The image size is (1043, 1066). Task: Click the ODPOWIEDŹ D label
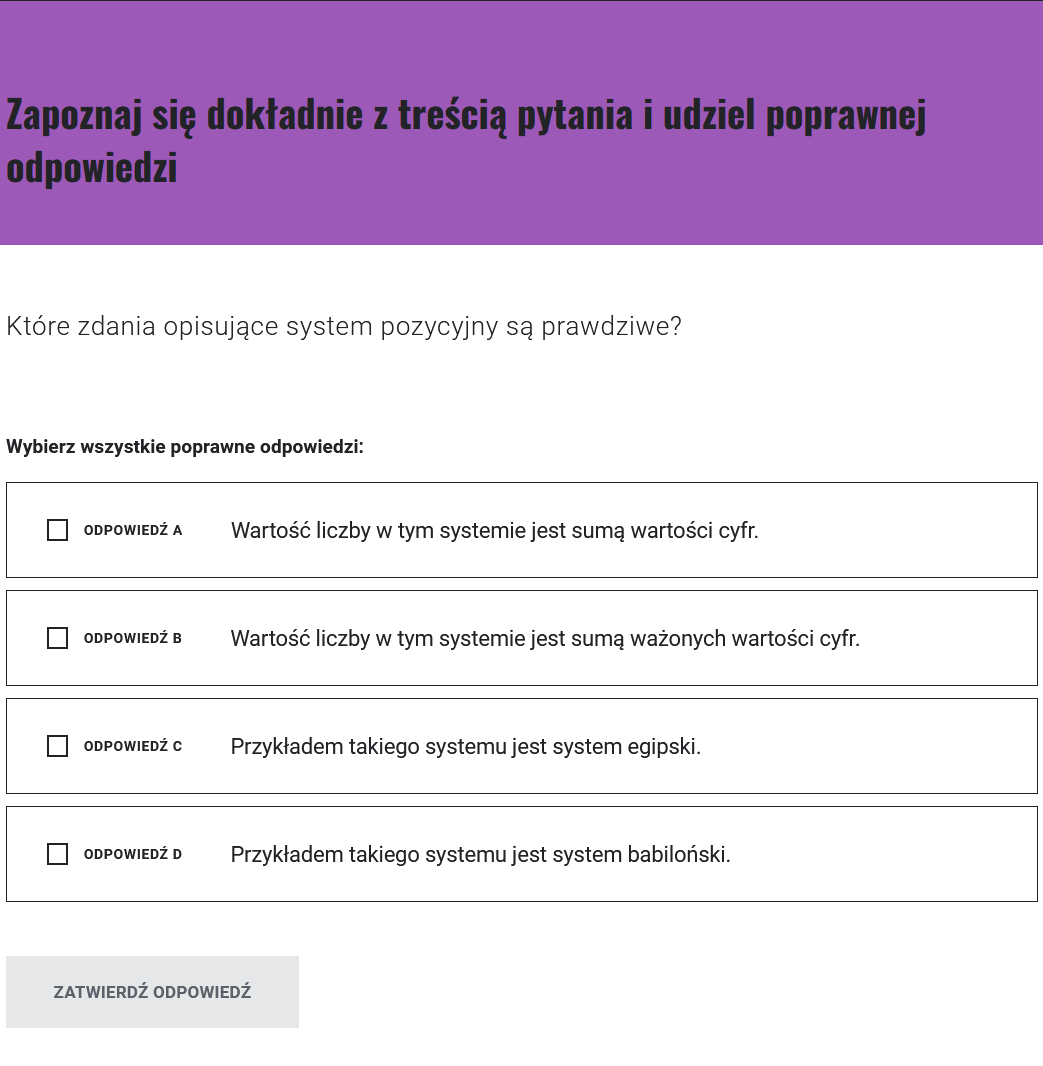coord(133,854)
